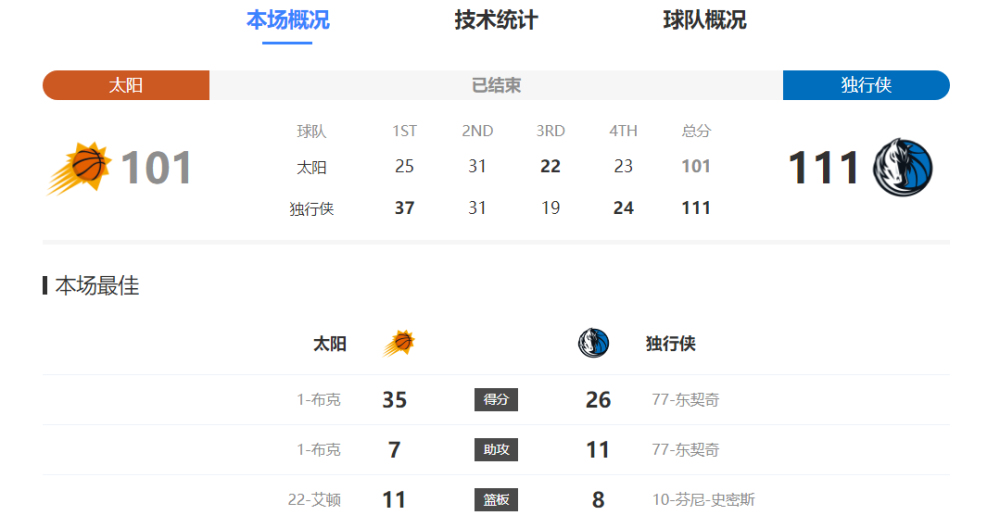Click Ayton's 11 rebounds value
This screenshot has height=528, width=1000.
click(394, 499)
